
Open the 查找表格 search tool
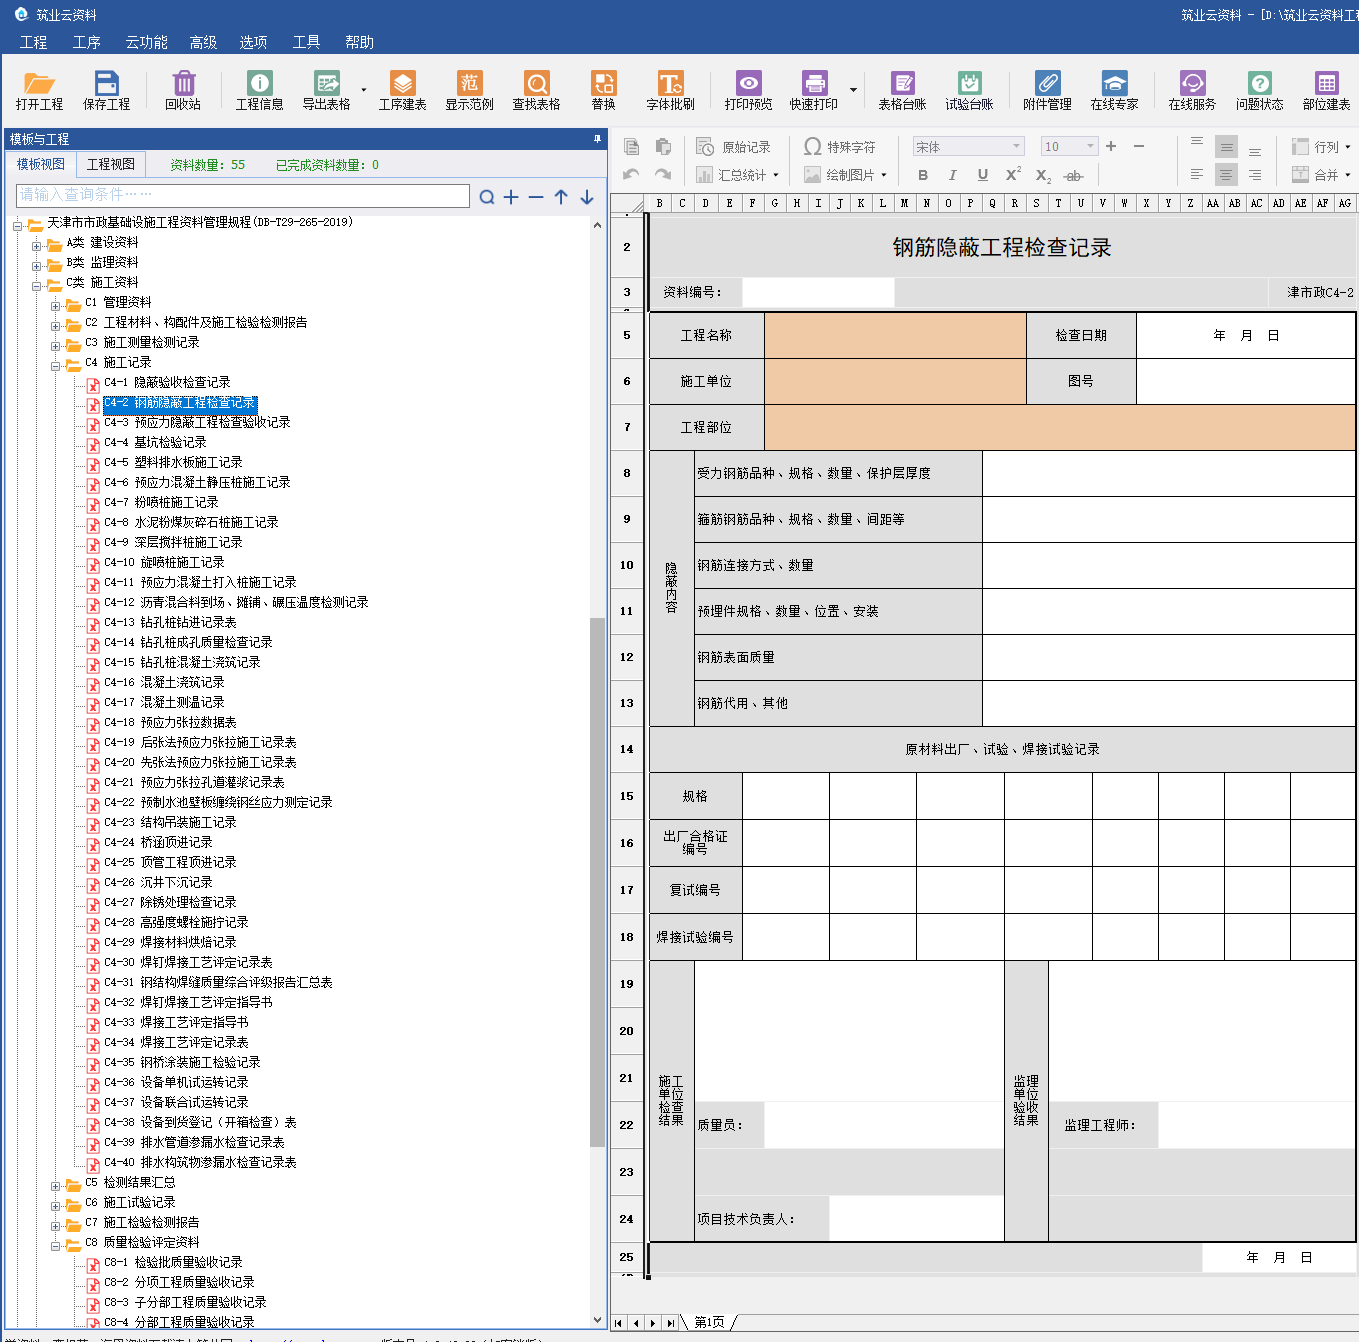536,90
